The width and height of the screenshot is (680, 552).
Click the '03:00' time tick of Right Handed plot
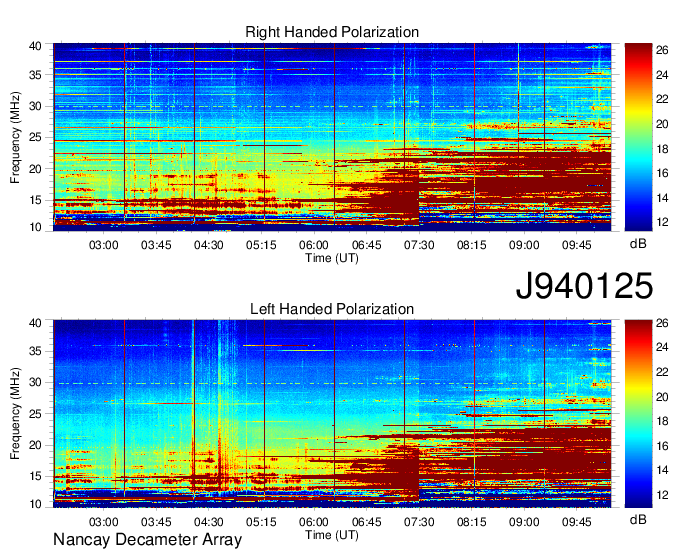pos(103,245)
